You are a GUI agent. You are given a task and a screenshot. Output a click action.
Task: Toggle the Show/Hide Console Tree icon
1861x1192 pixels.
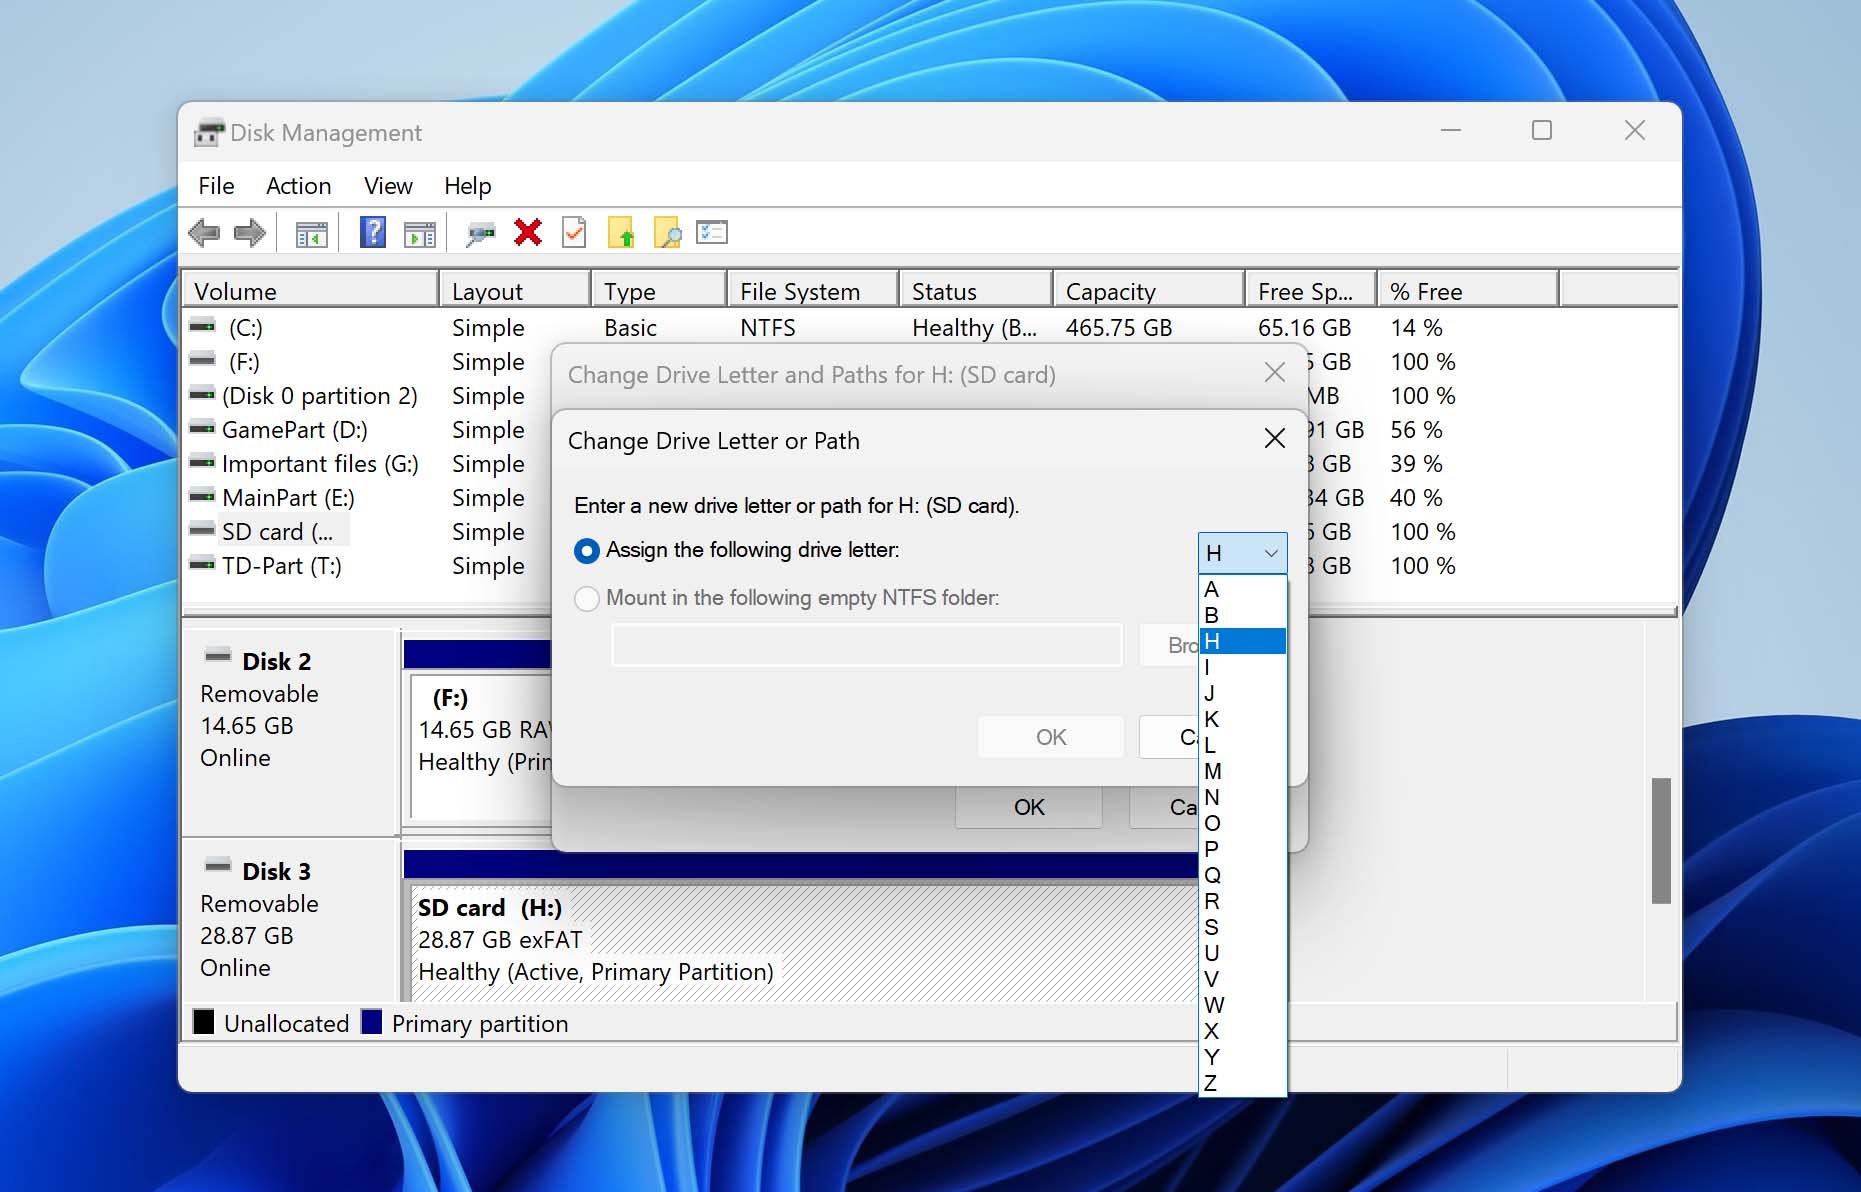coord(312,234)
